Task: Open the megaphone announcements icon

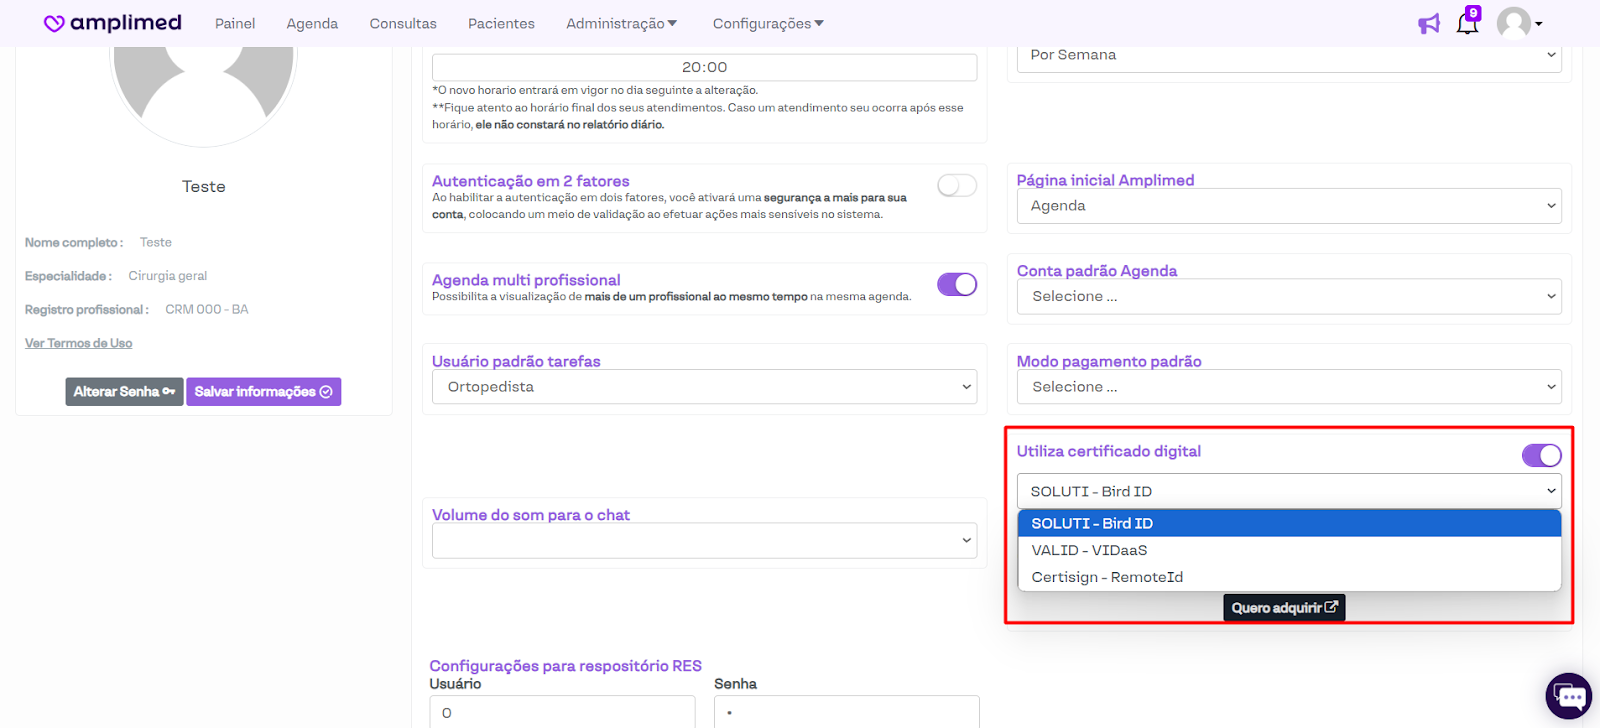Action: pyautogui.click(x=1428, y=24)
